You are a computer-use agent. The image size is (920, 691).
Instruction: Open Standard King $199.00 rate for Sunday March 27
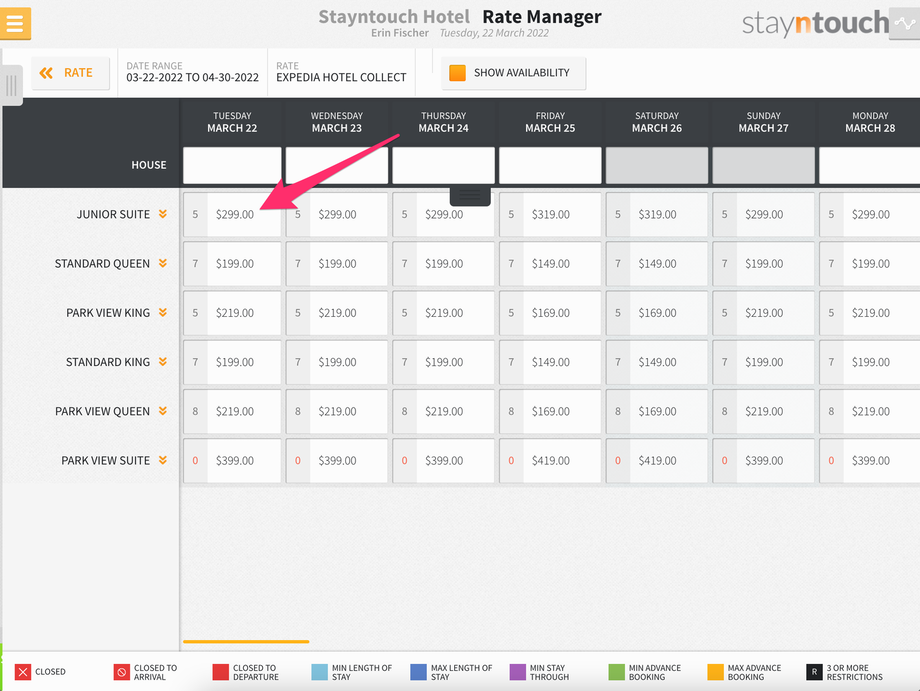tap(764, 363)
